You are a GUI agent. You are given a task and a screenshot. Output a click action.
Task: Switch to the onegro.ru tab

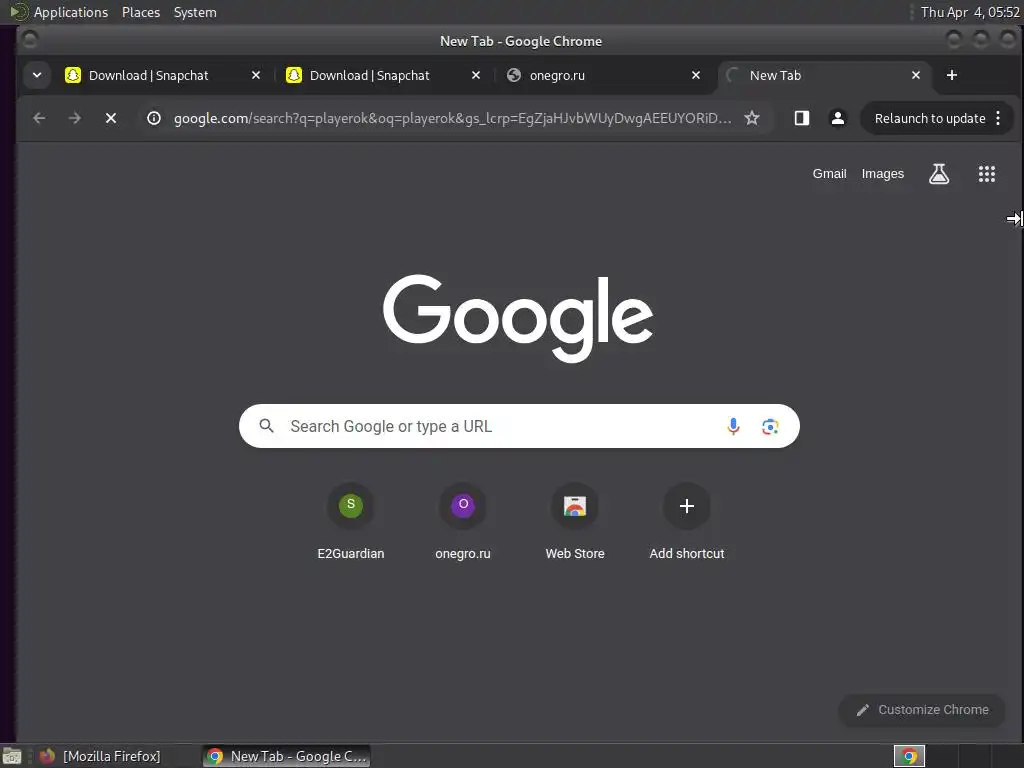coord(557,75)
